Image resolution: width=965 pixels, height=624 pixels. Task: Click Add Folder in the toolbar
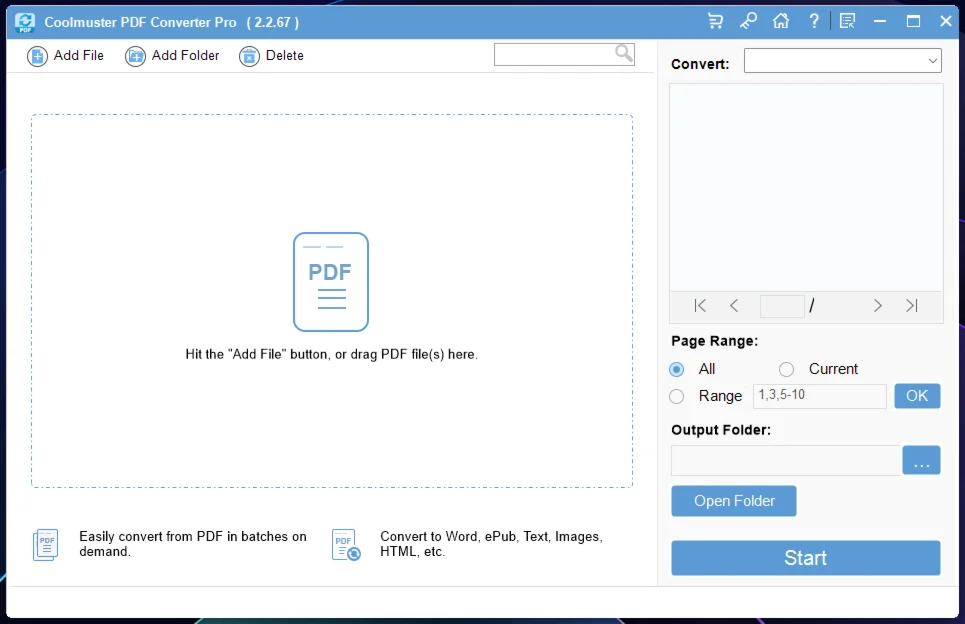[172, 56]
